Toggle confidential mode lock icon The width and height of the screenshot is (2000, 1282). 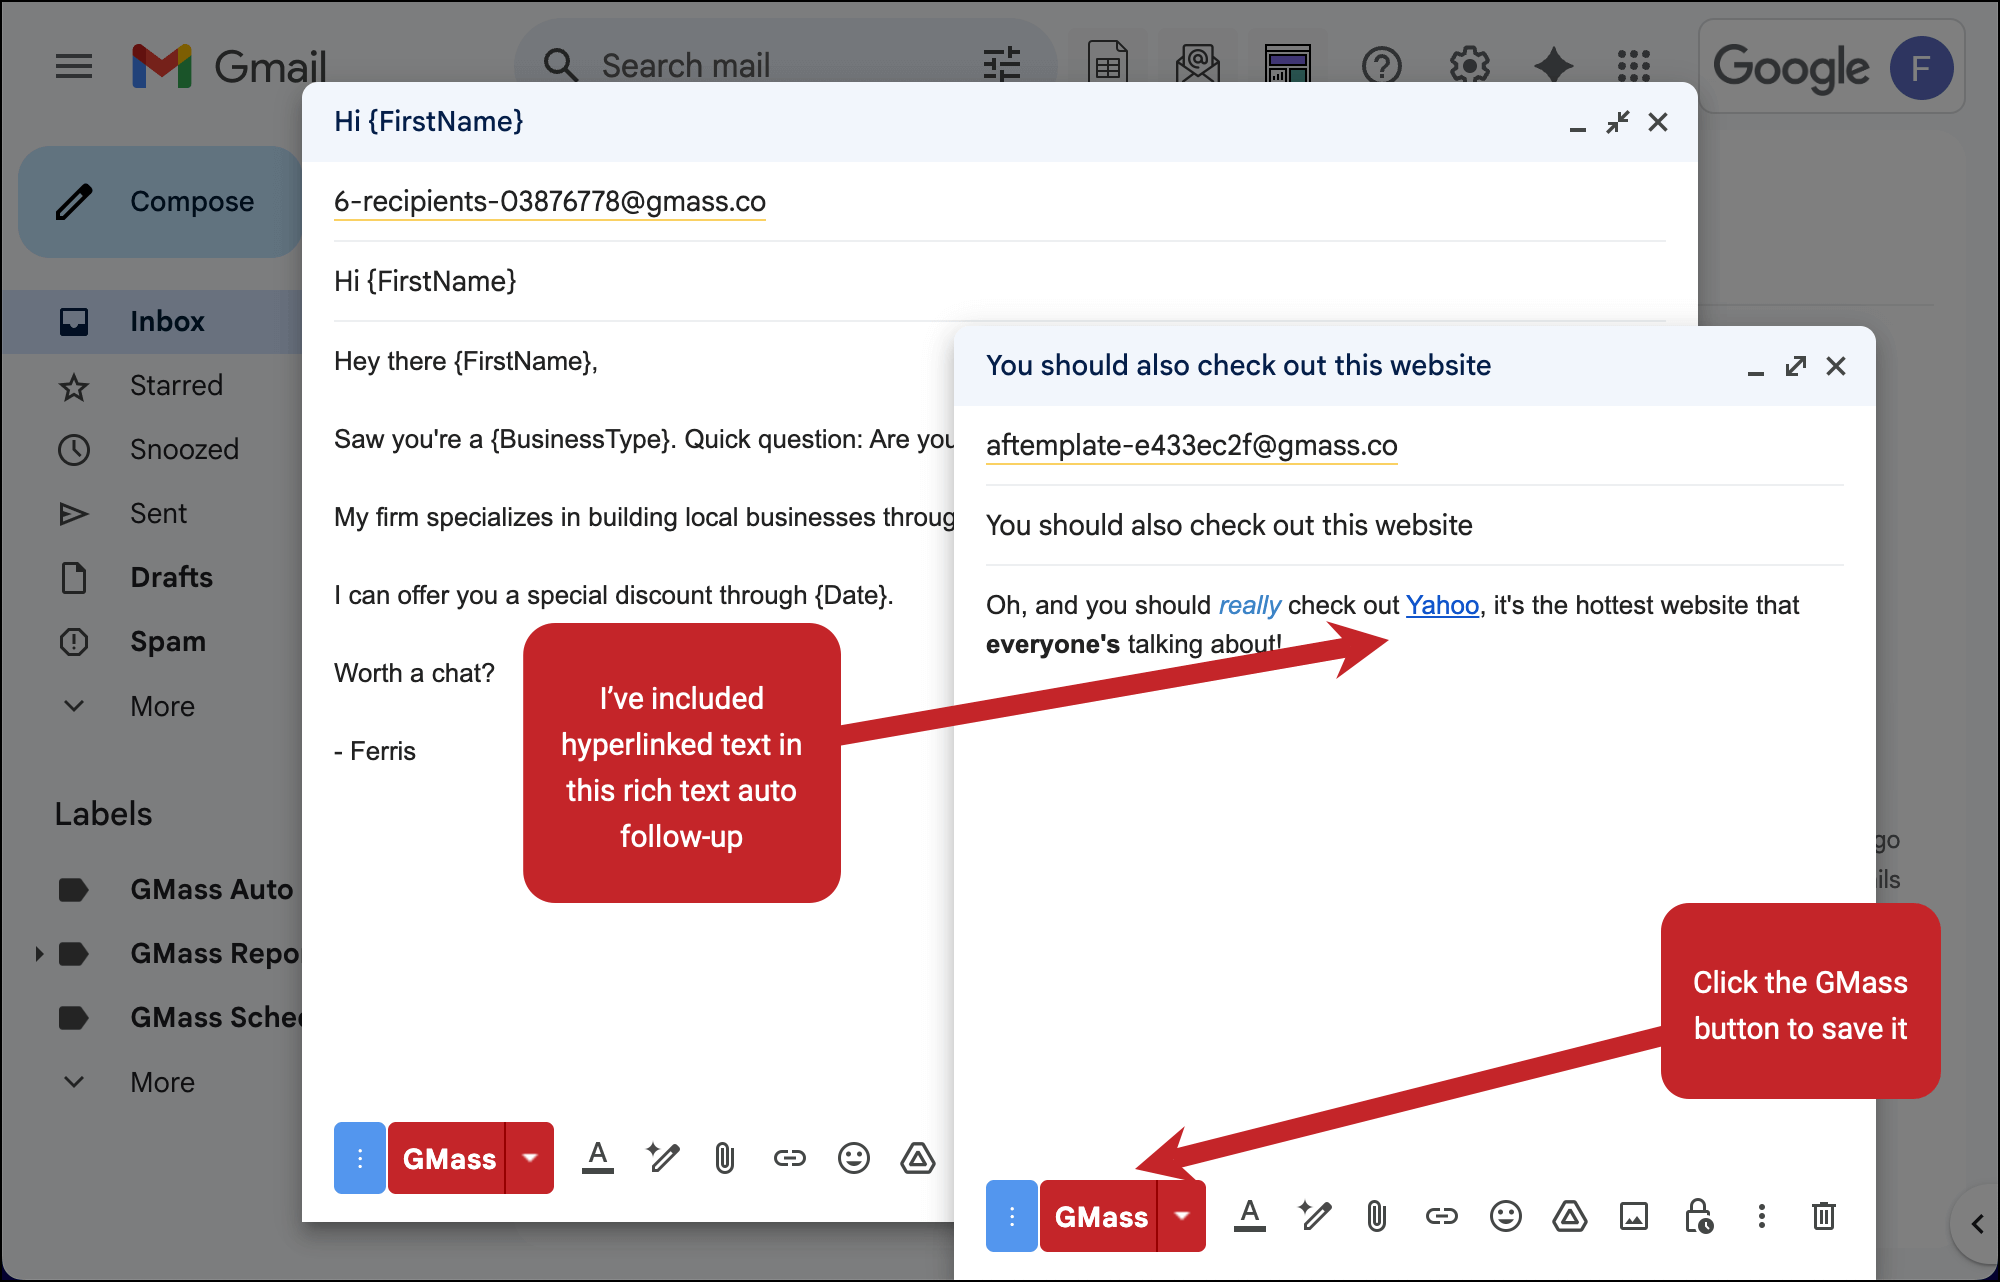click(x=1698, y=1217)
